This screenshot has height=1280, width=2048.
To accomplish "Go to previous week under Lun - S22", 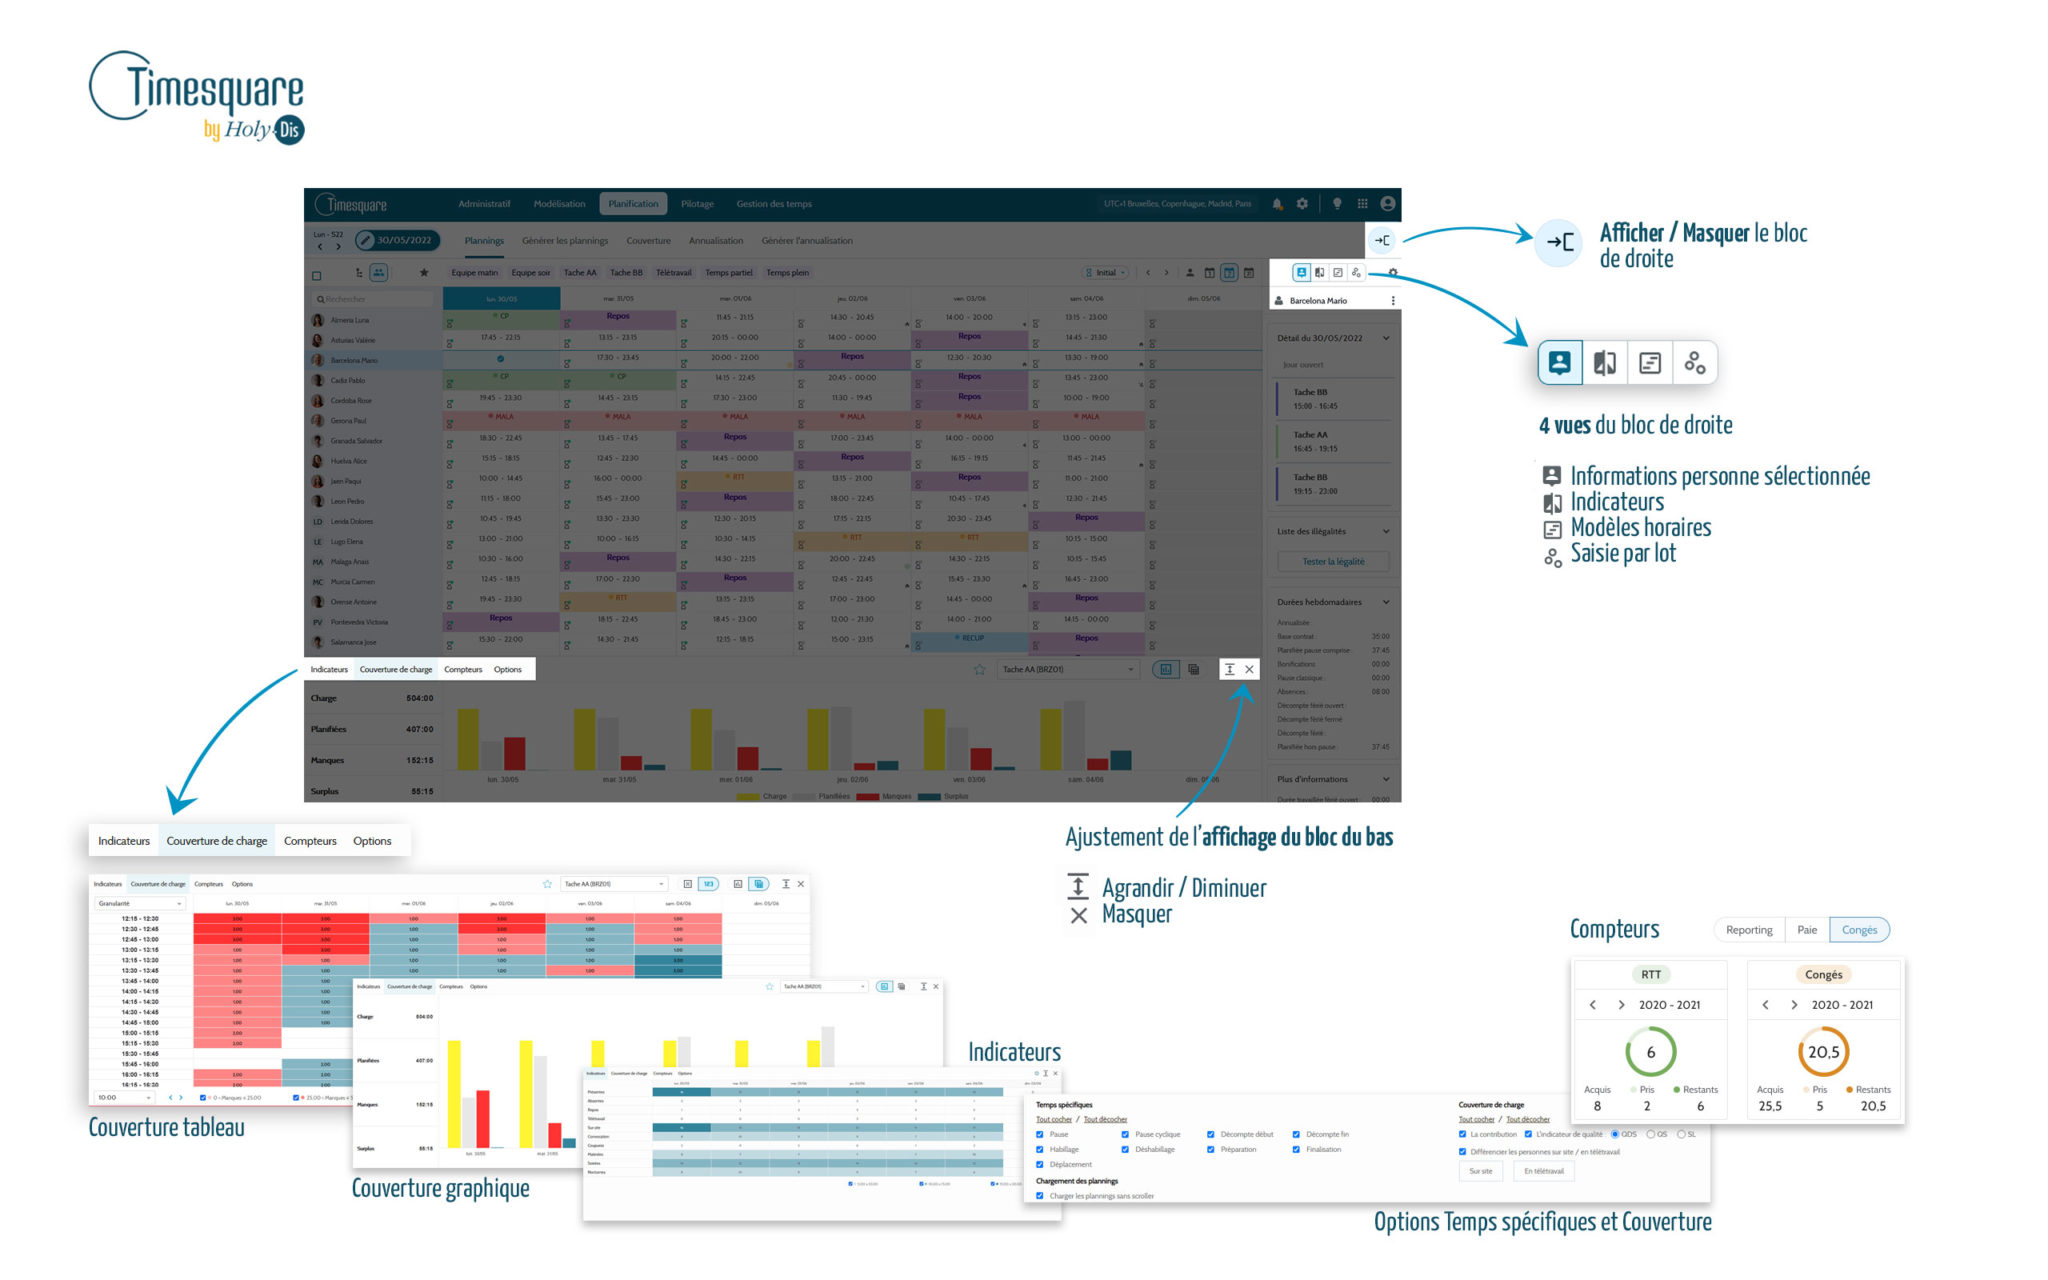I will [x=320, y=246].
